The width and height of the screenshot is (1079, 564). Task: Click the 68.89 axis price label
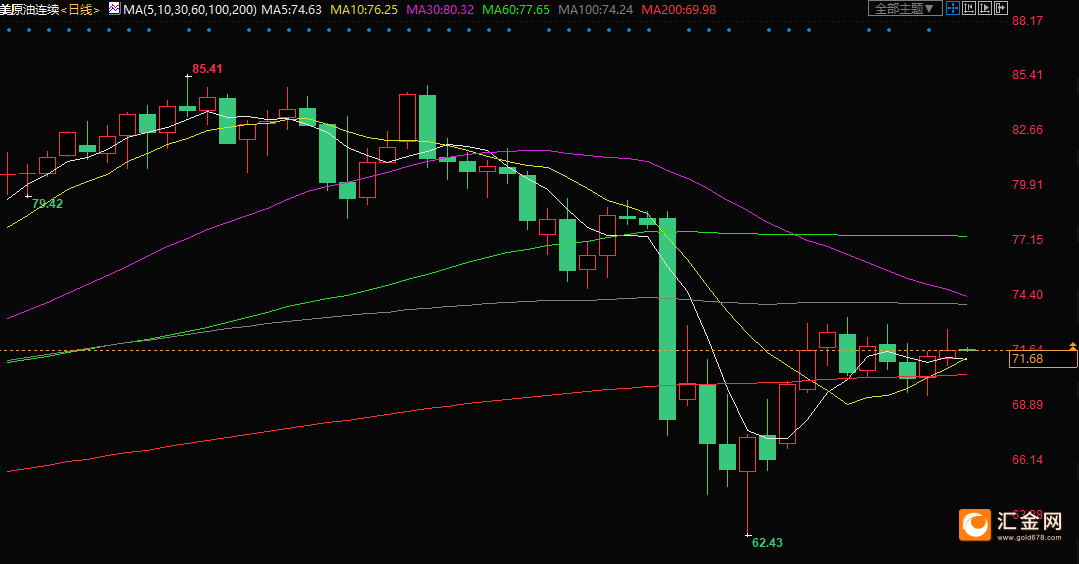point(1027,404)
